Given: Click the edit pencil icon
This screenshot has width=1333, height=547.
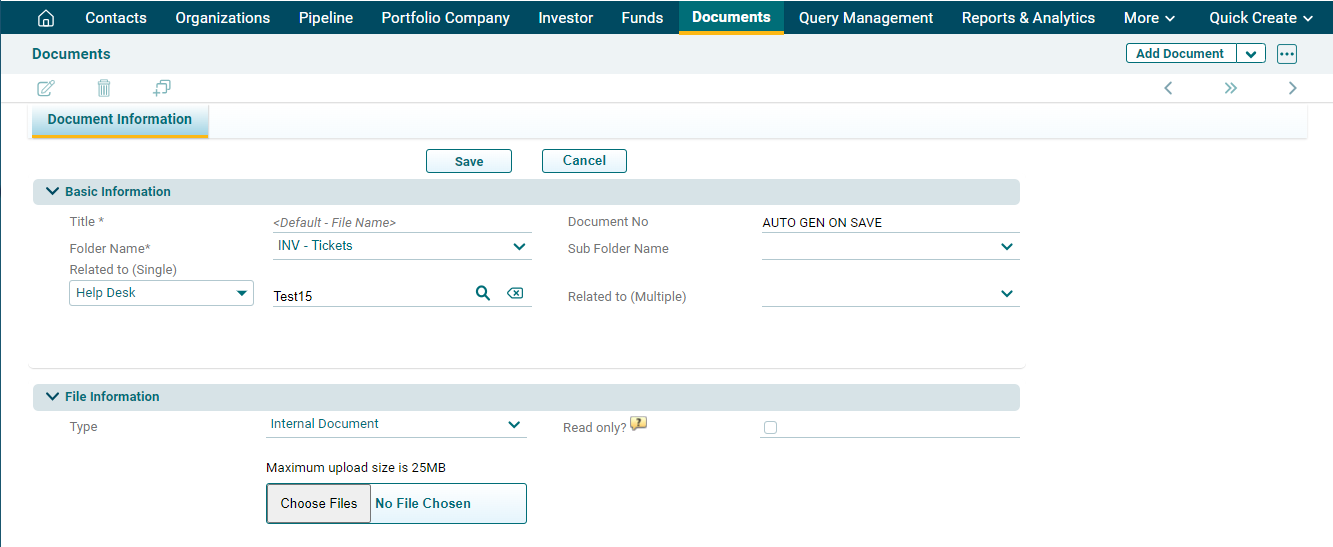Looking at the screenshot, I should pos(45,88).
